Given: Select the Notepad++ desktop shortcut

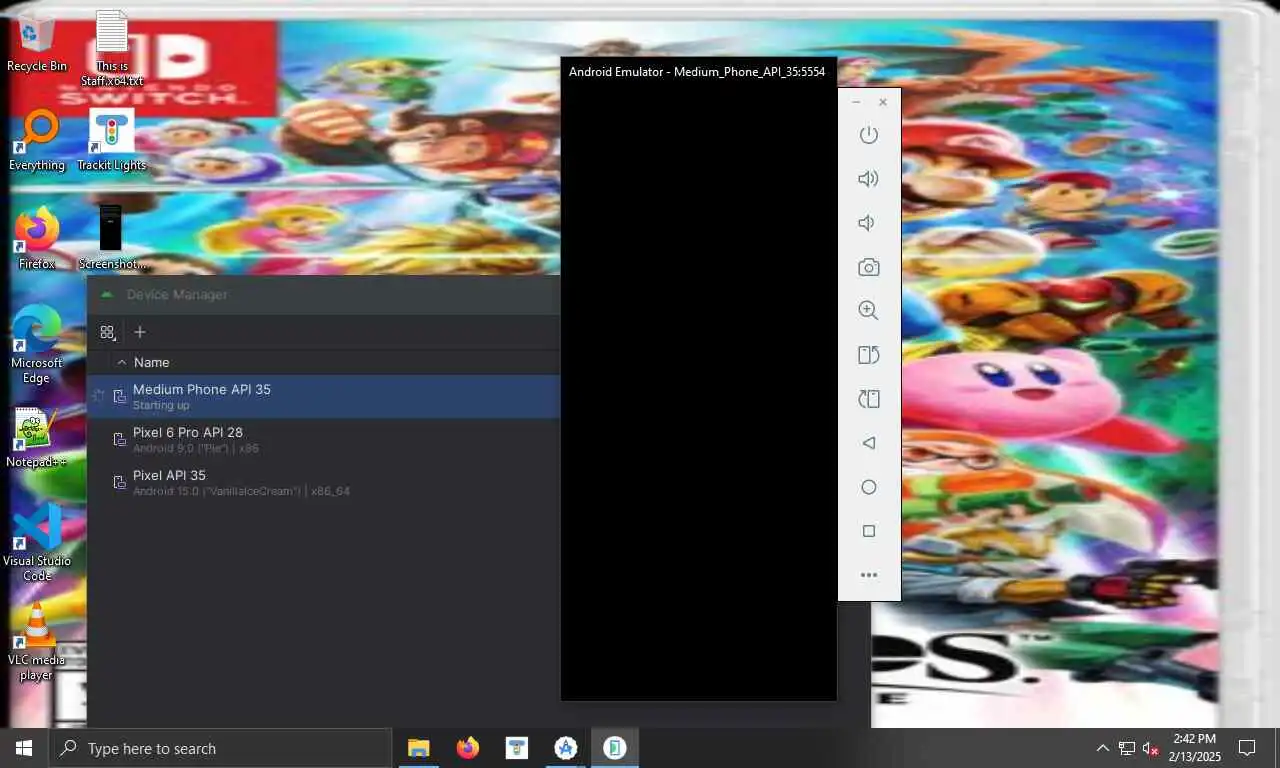Looking at the screenshot, I should tap(37, 438).
